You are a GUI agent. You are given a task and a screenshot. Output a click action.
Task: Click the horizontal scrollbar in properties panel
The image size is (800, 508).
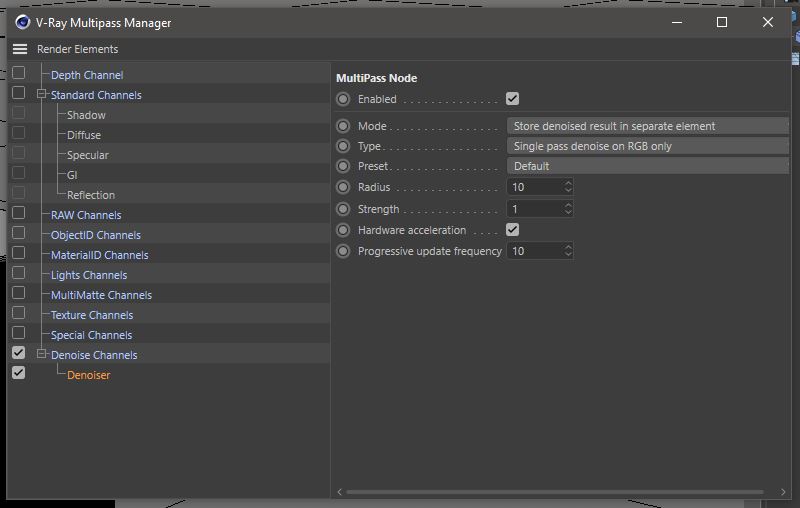pos(555,492)
